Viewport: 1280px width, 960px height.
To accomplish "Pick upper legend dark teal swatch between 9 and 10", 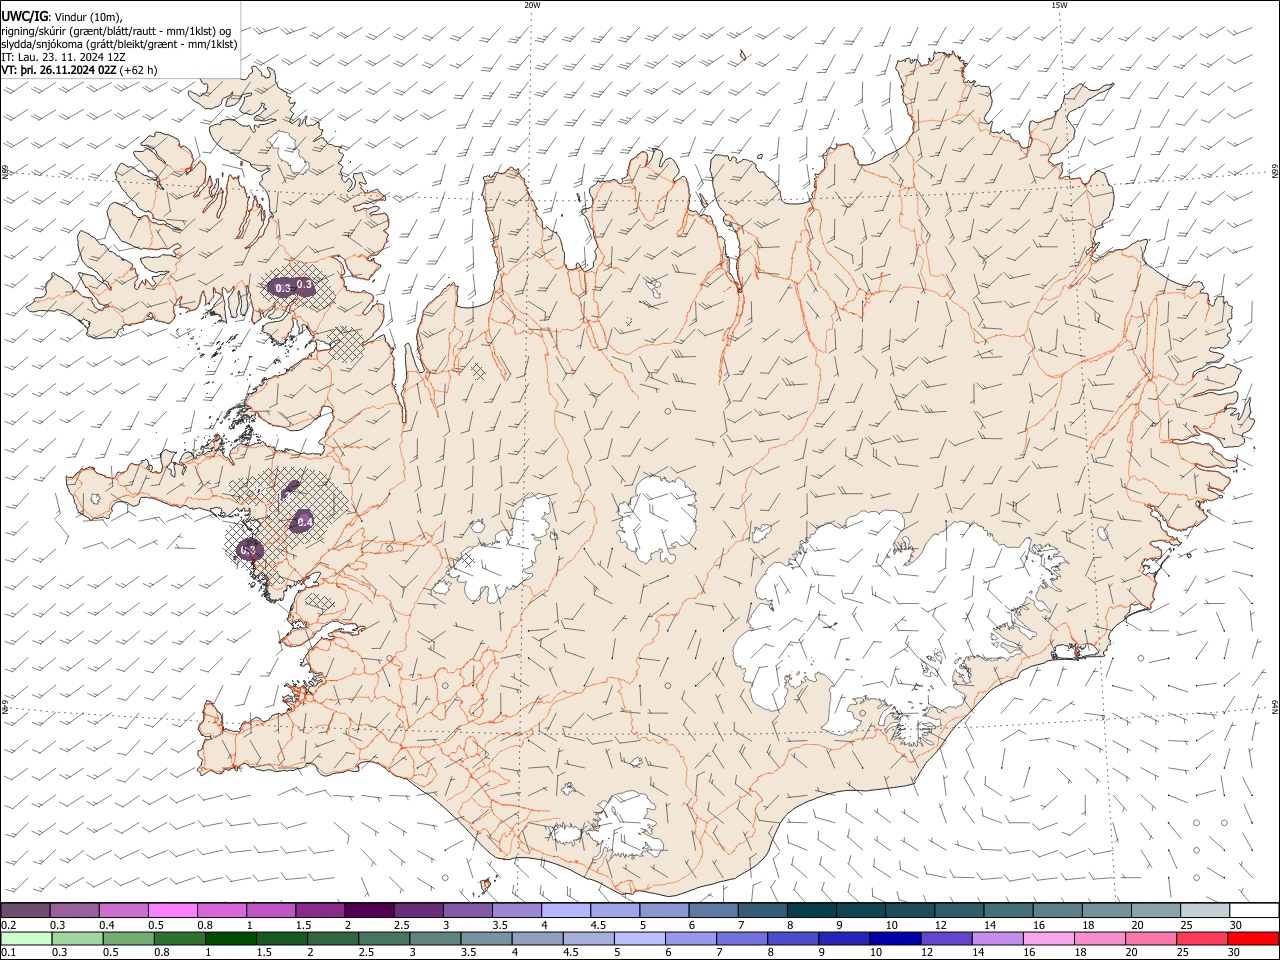I will pyautogui.click(x=859, y=911).
